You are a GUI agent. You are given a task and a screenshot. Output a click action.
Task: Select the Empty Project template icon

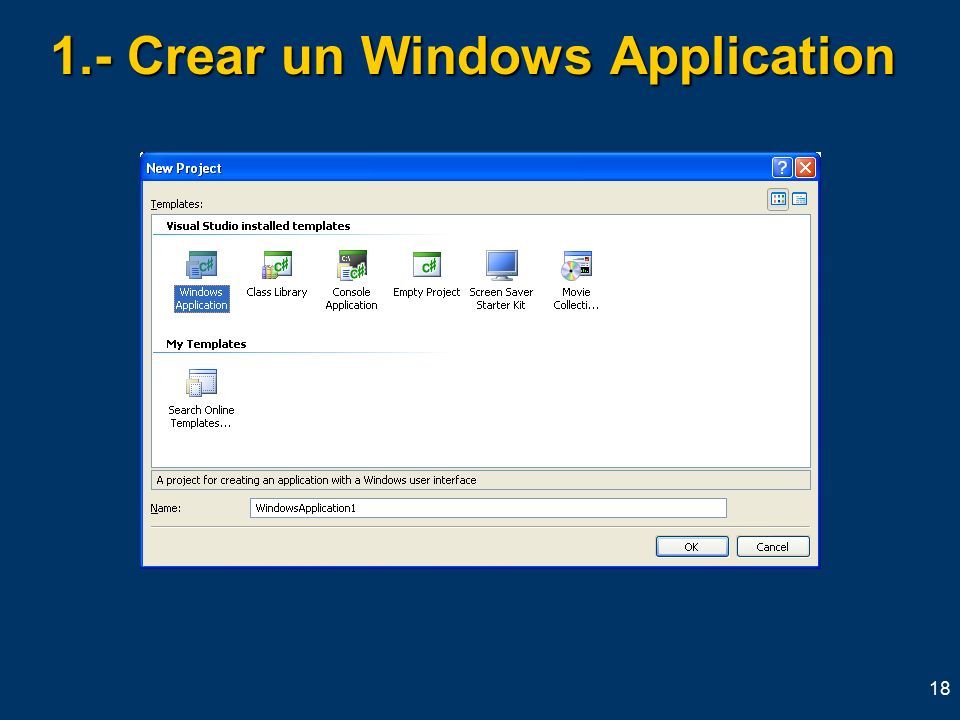426,265
